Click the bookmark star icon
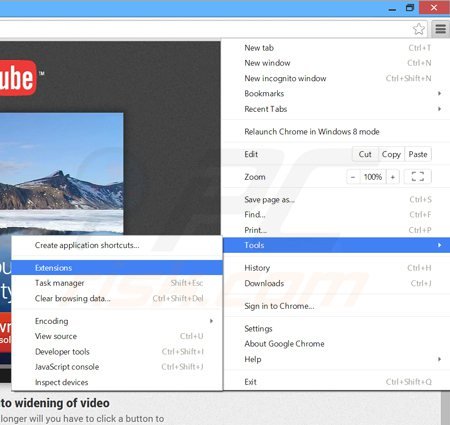This screenshot has height=425, width=450. point(419,29)
